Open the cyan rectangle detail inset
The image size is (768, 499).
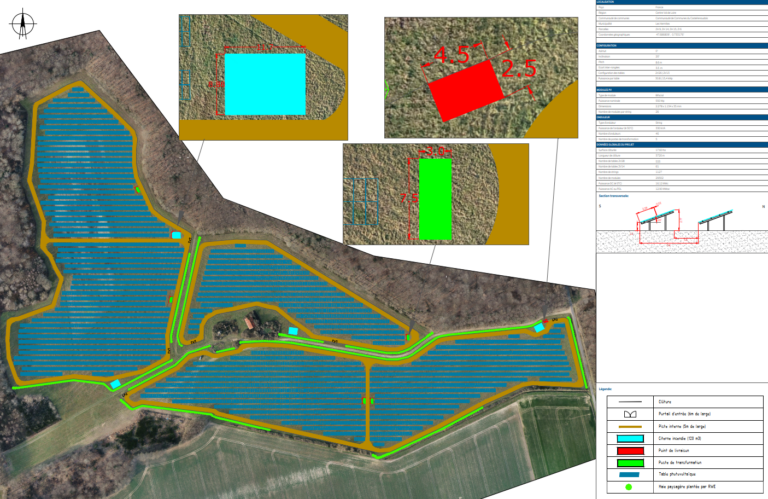point(264,84)
